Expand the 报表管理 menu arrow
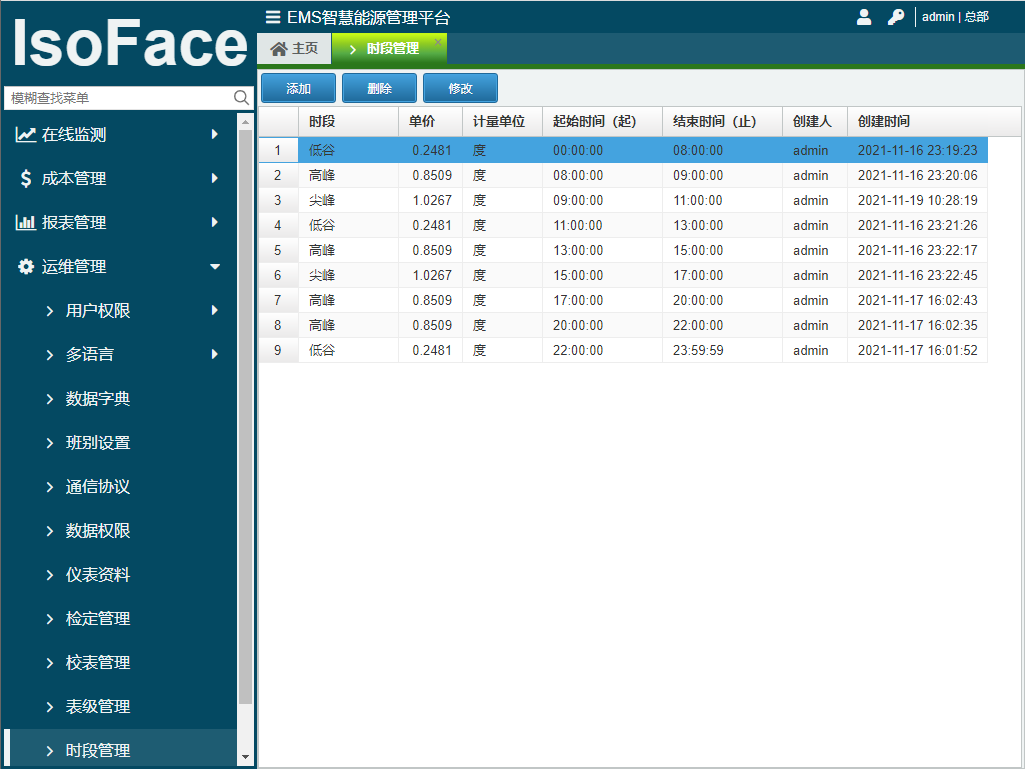The height and width of the screenshot is (769, 1025). pyautogui.click(x=214, y=222)
